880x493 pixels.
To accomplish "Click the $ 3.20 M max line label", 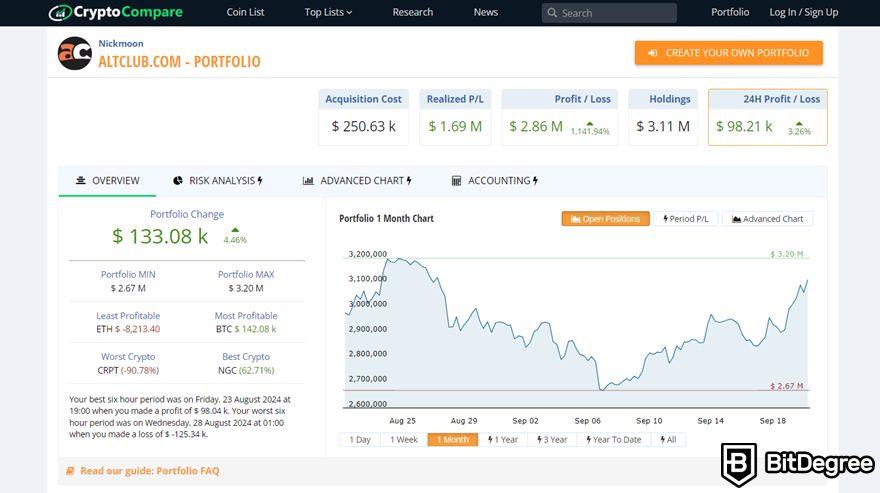I will click(786, 254).
